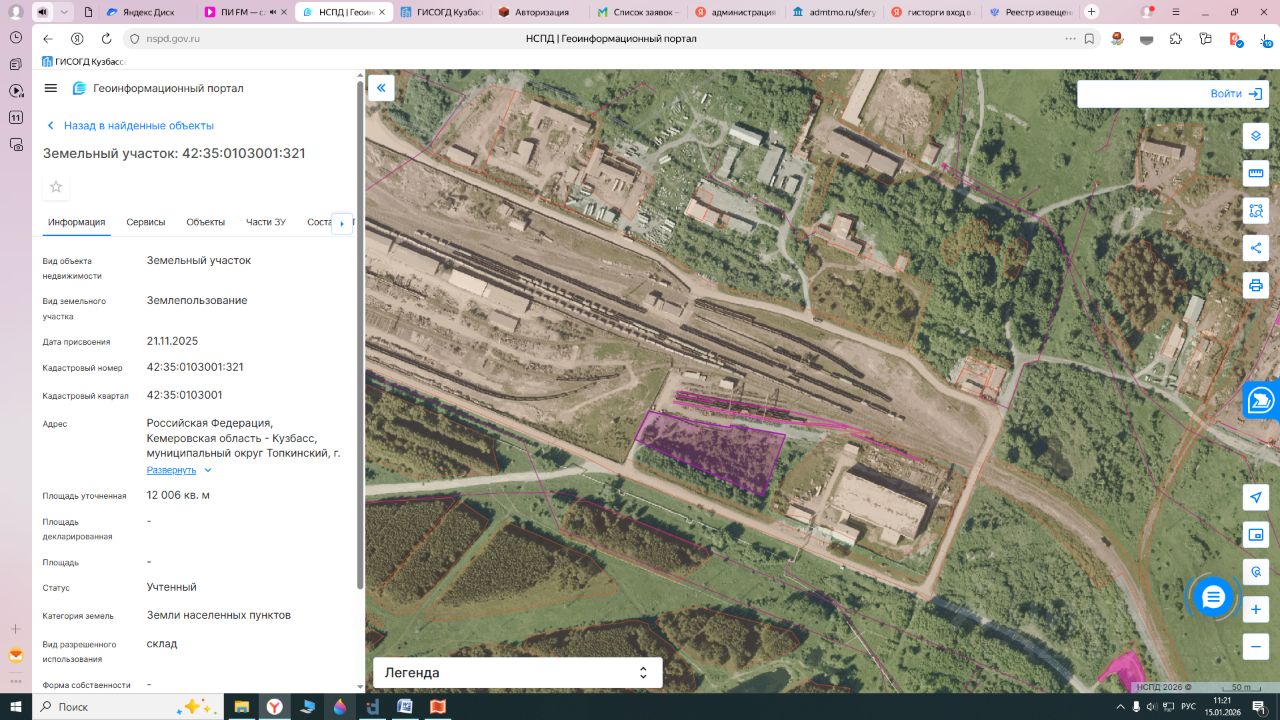Click the area value 12 006 кв. м
The width and height of the screenshot is (1280, 720).
[178, 495]
